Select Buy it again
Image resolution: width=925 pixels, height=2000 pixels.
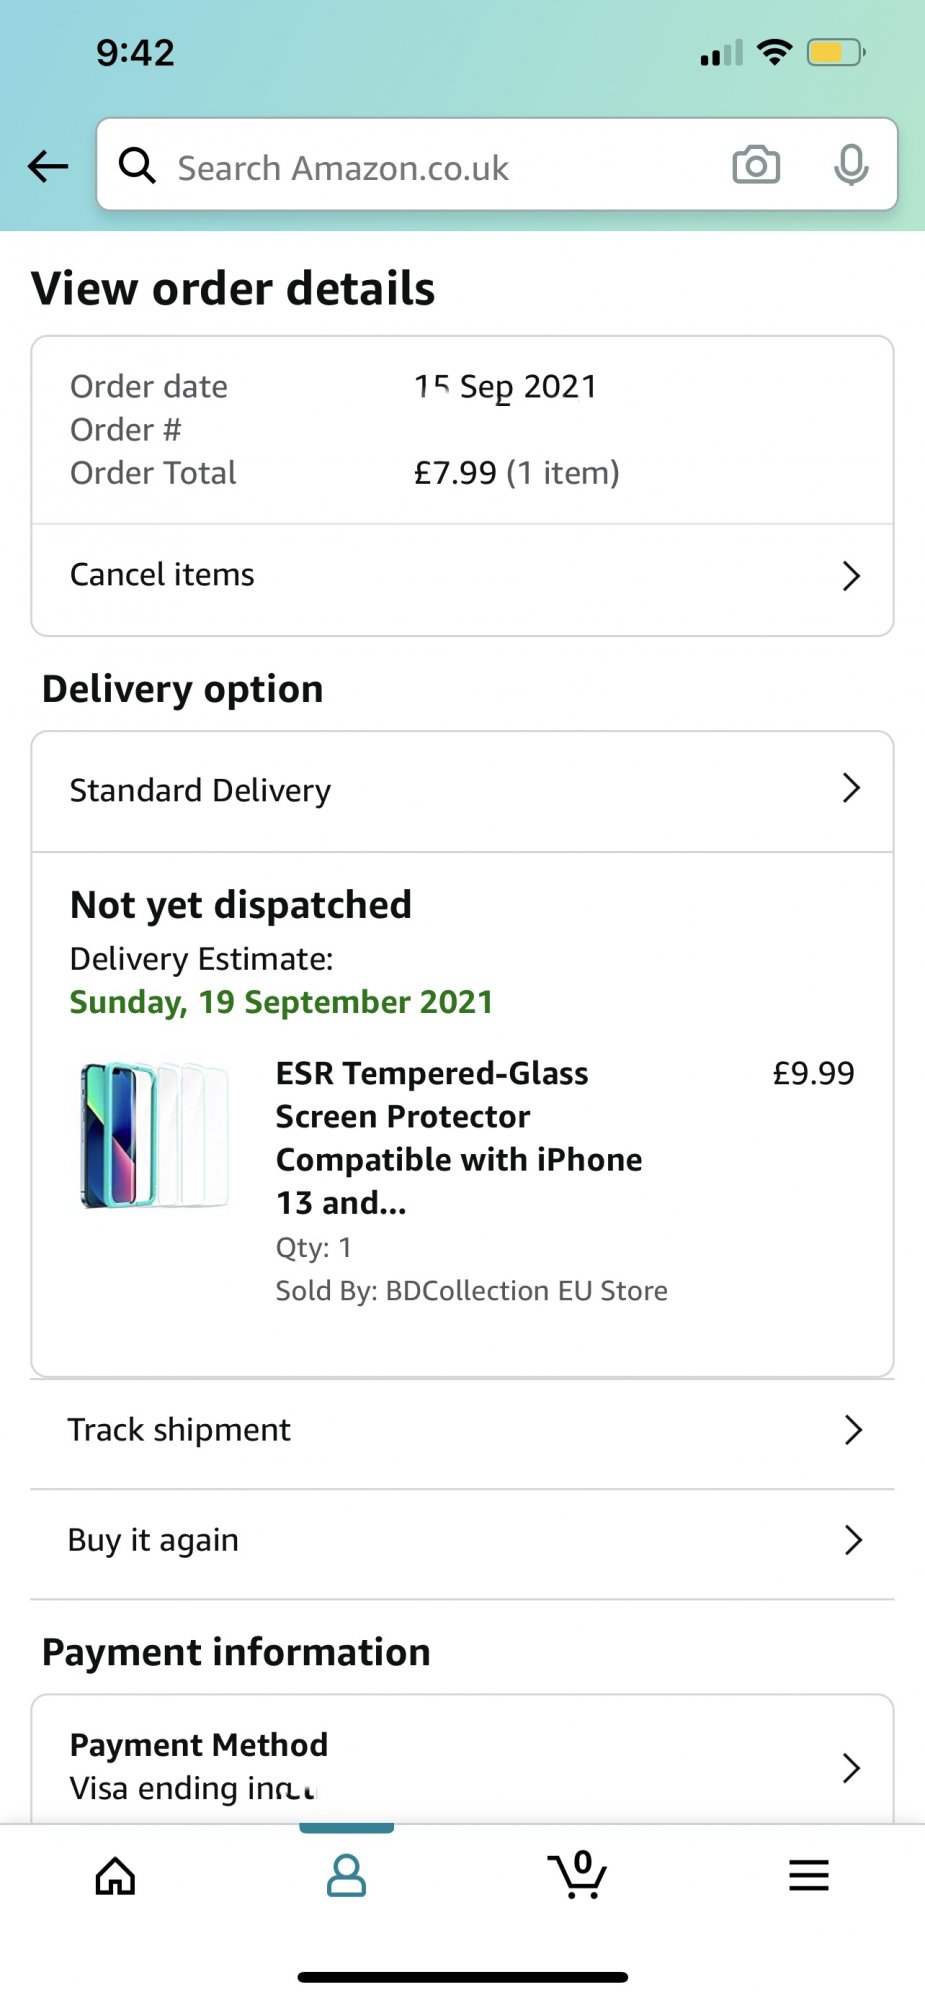click(153, 1540)
